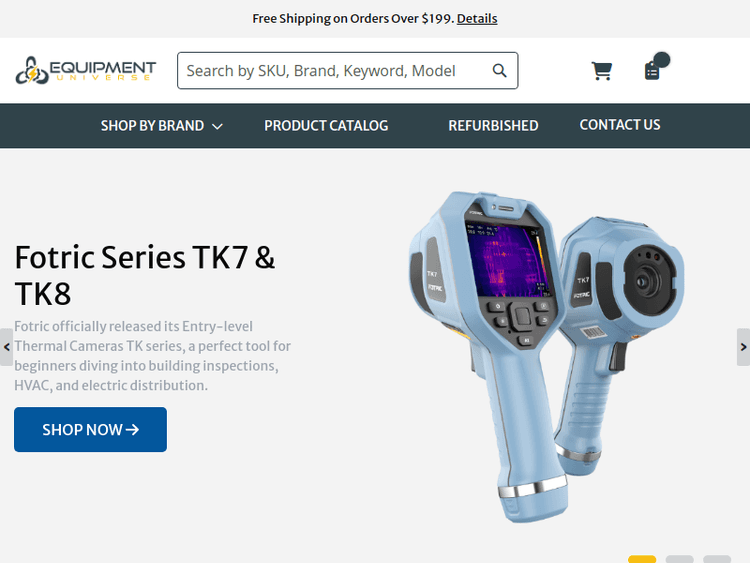The height and width of the screenshot is (563, 750).
Task: Go to Contact Us page
Action: pos(620,125)
